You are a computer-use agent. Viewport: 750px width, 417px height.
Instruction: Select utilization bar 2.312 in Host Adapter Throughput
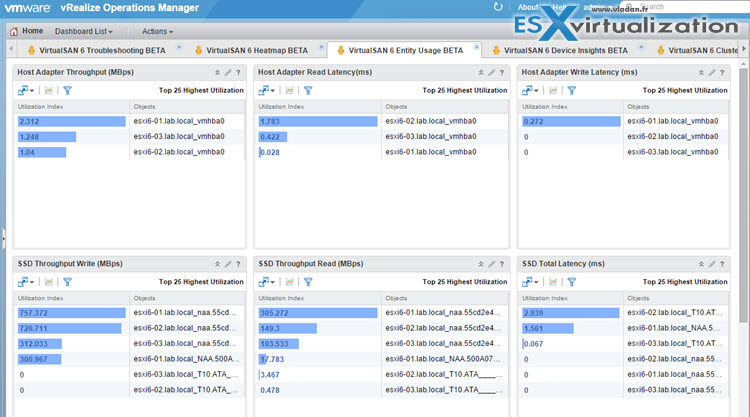[x=72, y=121]
